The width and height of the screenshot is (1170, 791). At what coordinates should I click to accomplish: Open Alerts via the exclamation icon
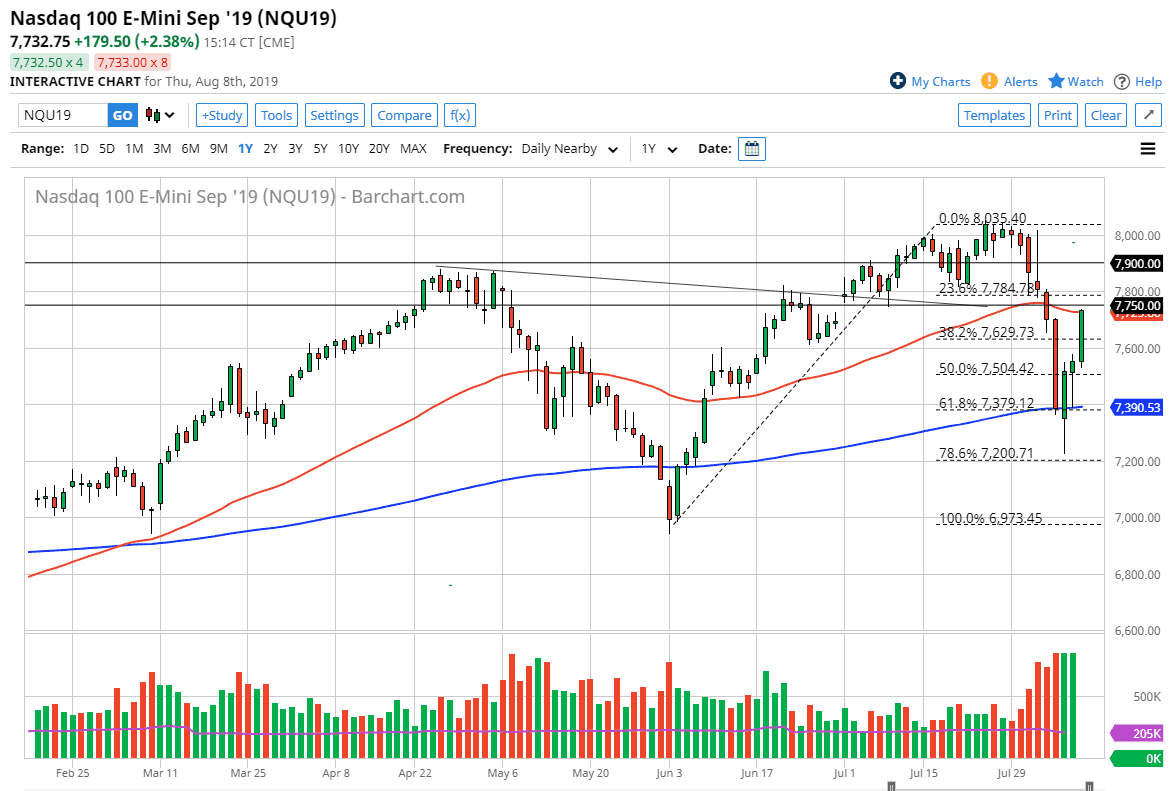[x=989, y=81]
